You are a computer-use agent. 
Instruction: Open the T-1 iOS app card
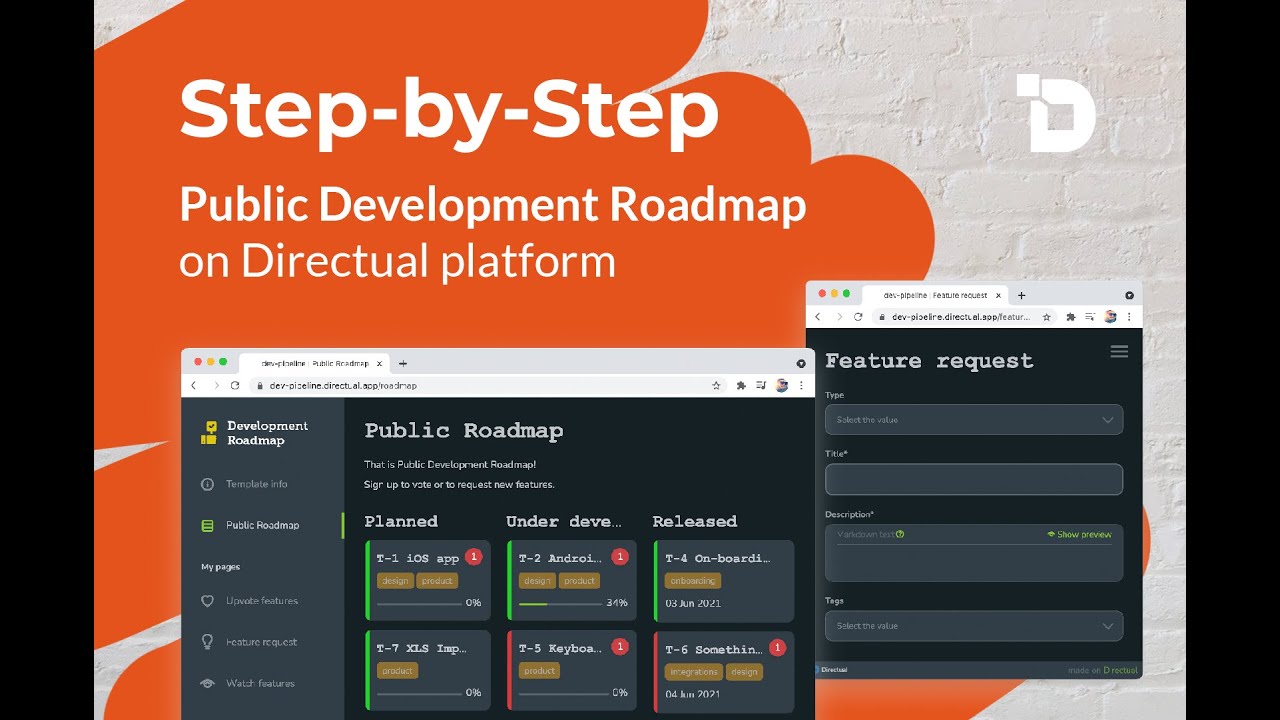point(428,580)
